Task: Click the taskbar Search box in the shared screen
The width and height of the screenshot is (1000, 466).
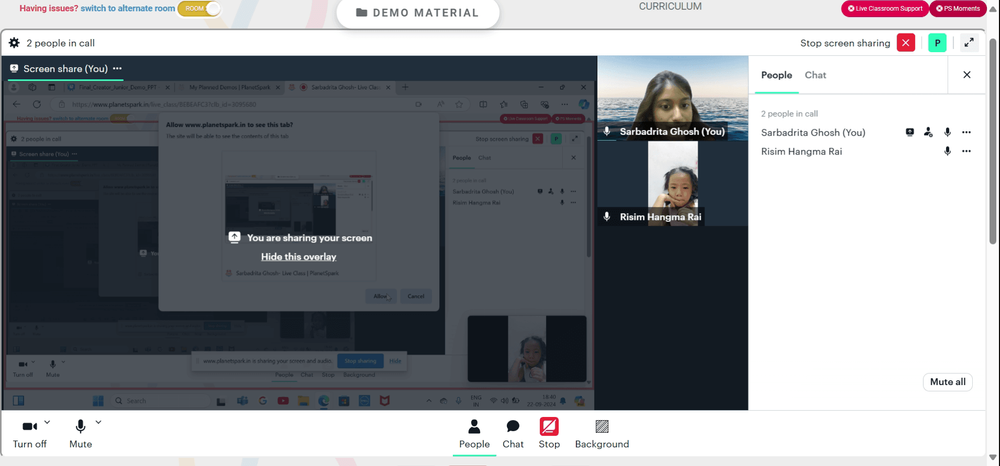Action: click(159, 401)
